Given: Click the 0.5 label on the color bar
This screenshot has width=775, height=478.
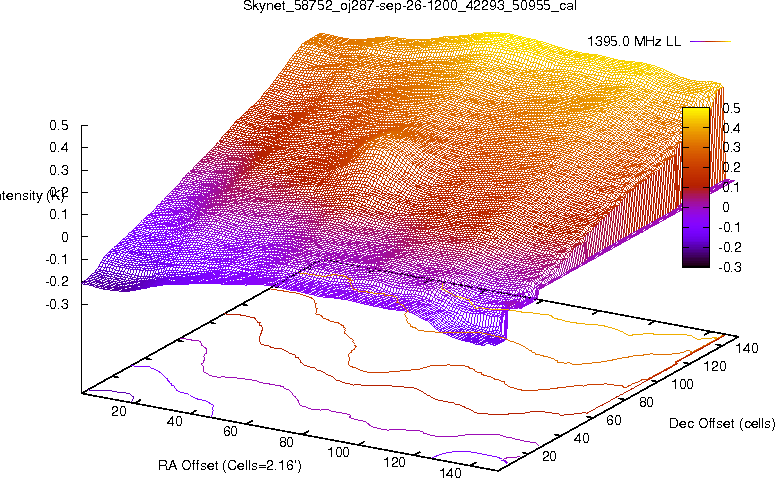Looking at the screenshot, I should tap(732, 108).
